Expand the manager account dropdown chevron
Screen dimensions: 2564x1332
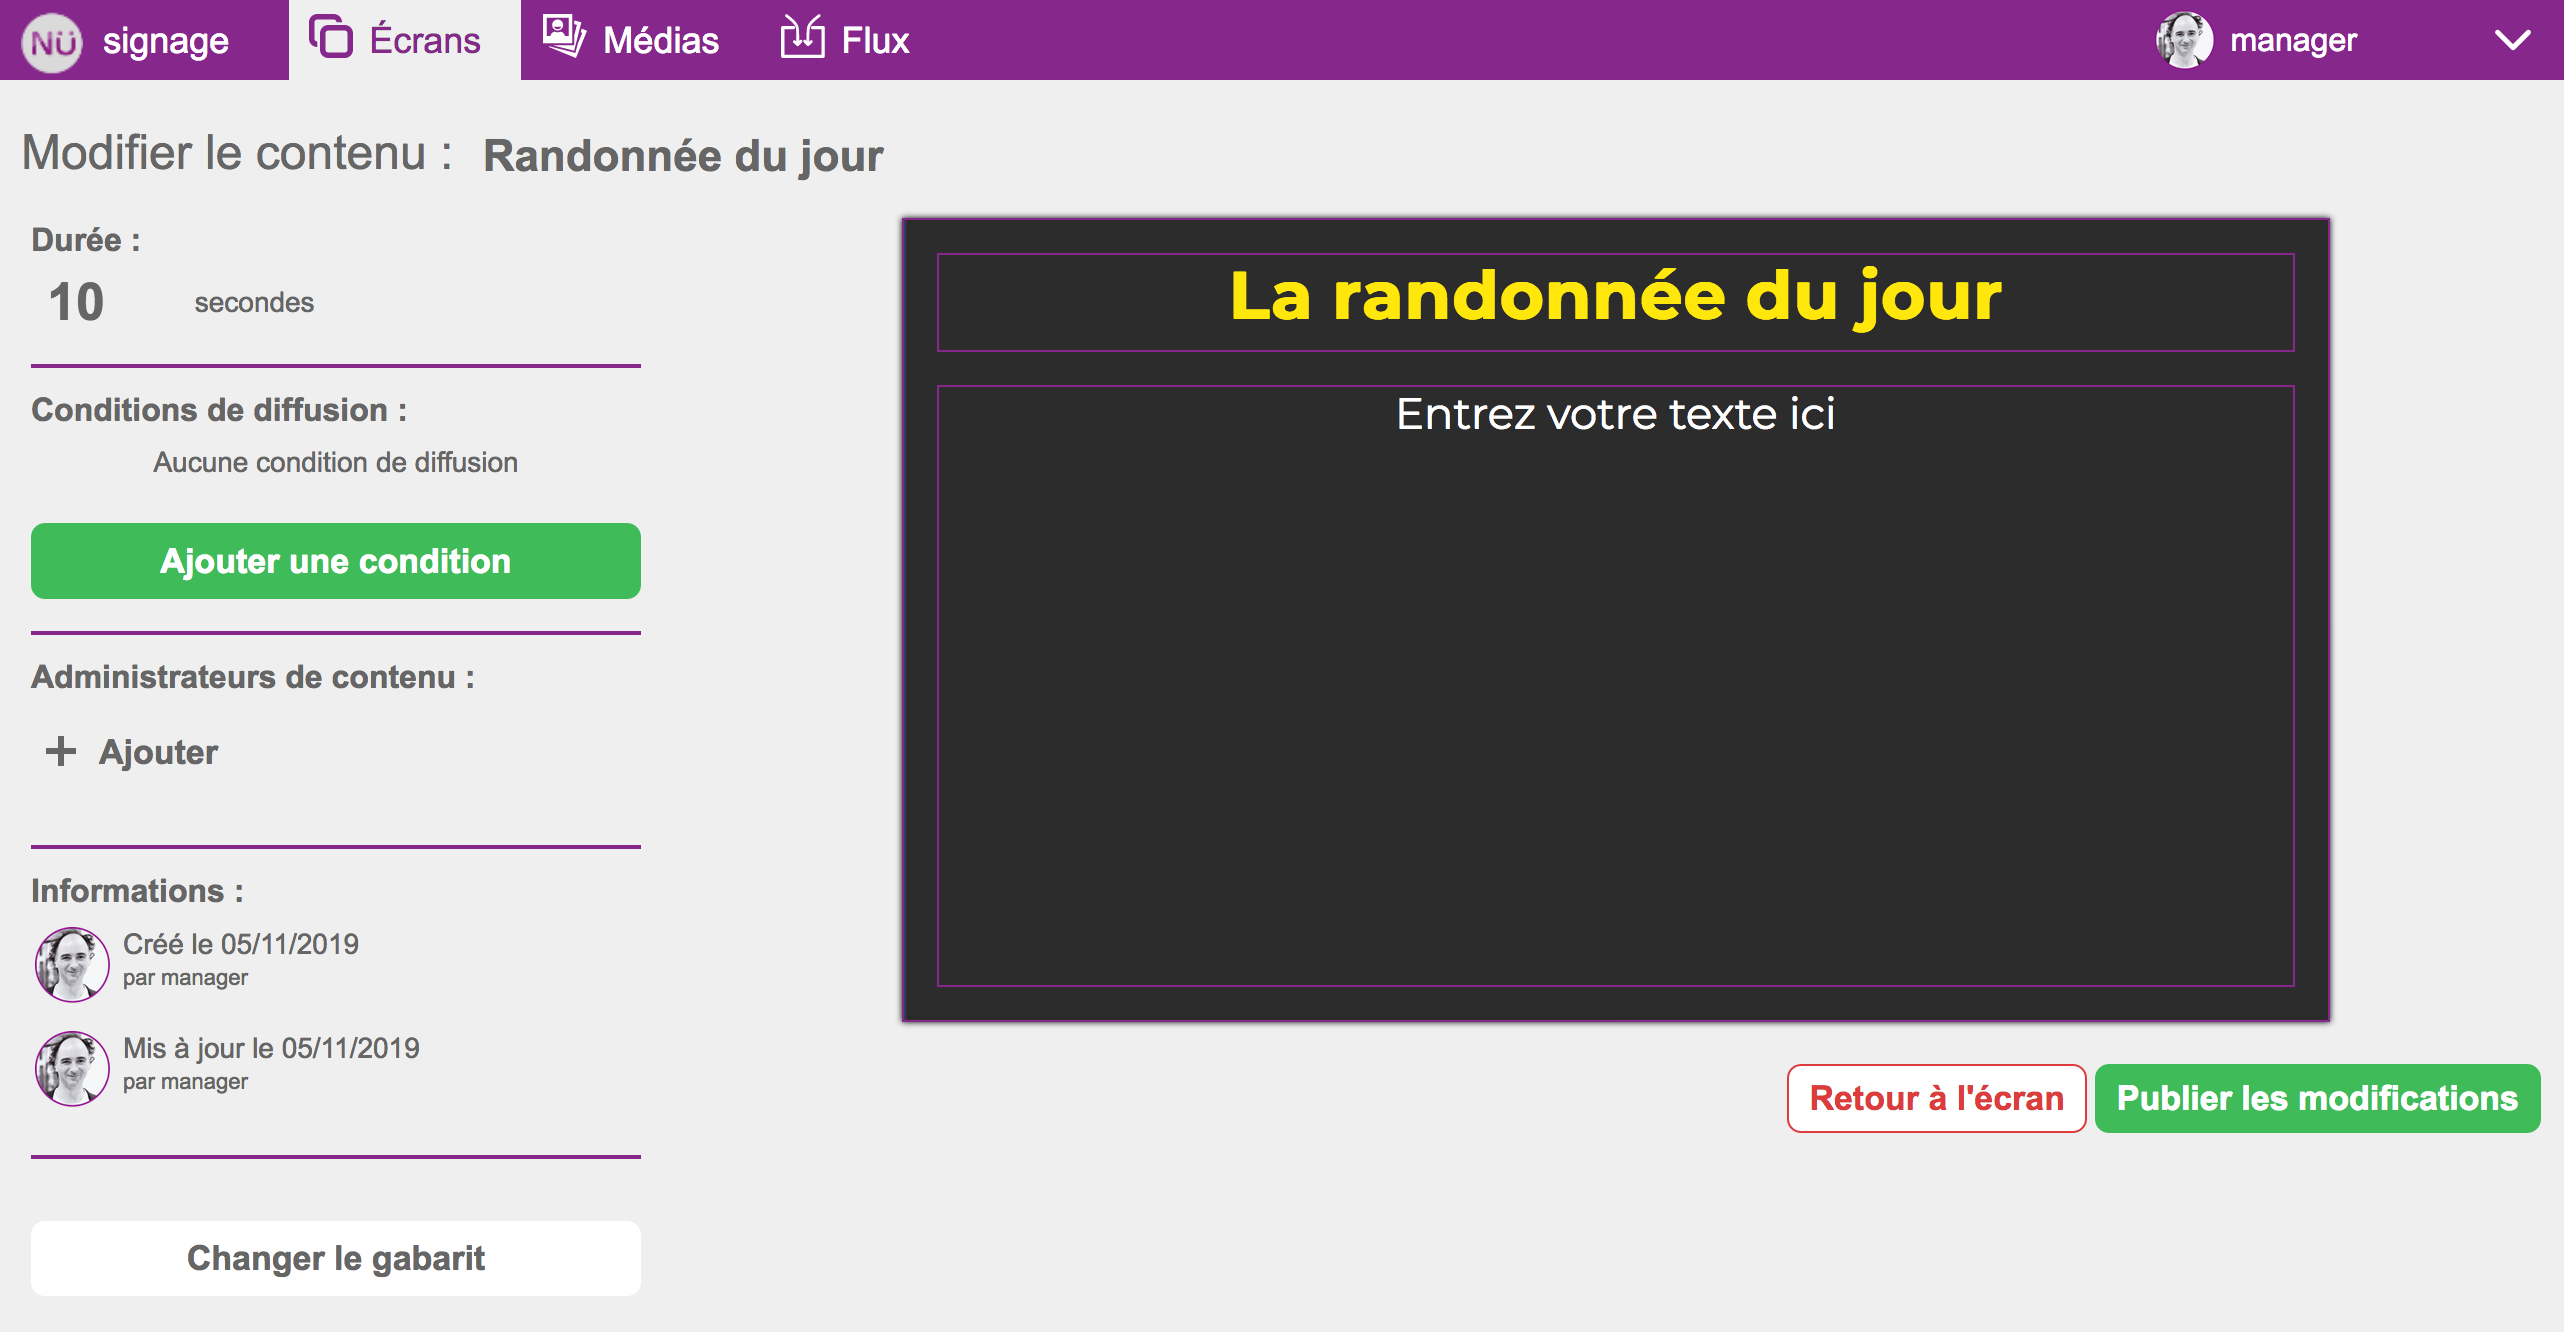pos(2512,40)
